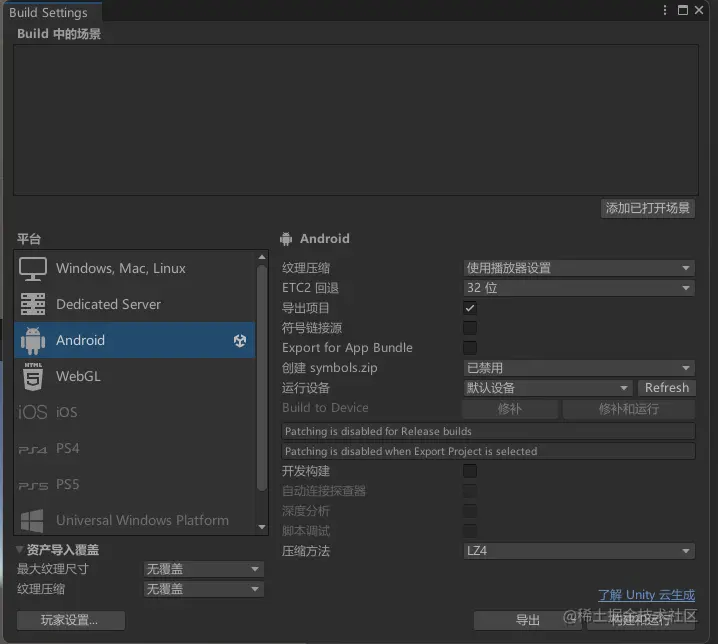Click the platform list scroll up arrow
Image resolution: width=718 pixels, height=644 pixels.
click(262, 257)
